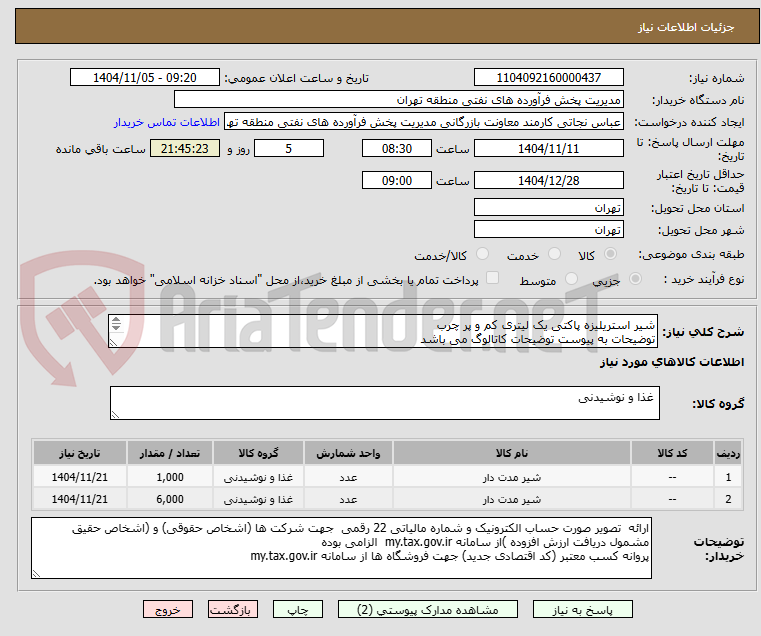Open اطلاعات تماس خریدار link
Image resolution: width=761 pixels, height=636 pixels.
click(x=167, y=122)
